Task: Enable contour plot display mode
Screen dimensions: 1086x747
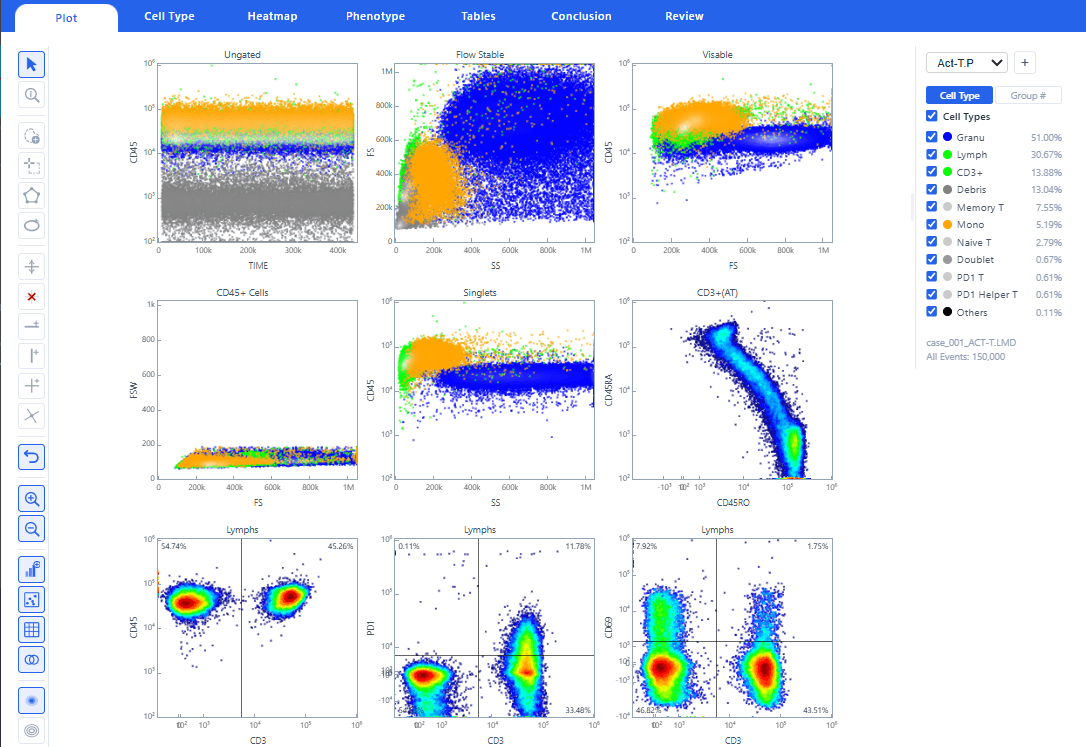Action: (31, 730)
